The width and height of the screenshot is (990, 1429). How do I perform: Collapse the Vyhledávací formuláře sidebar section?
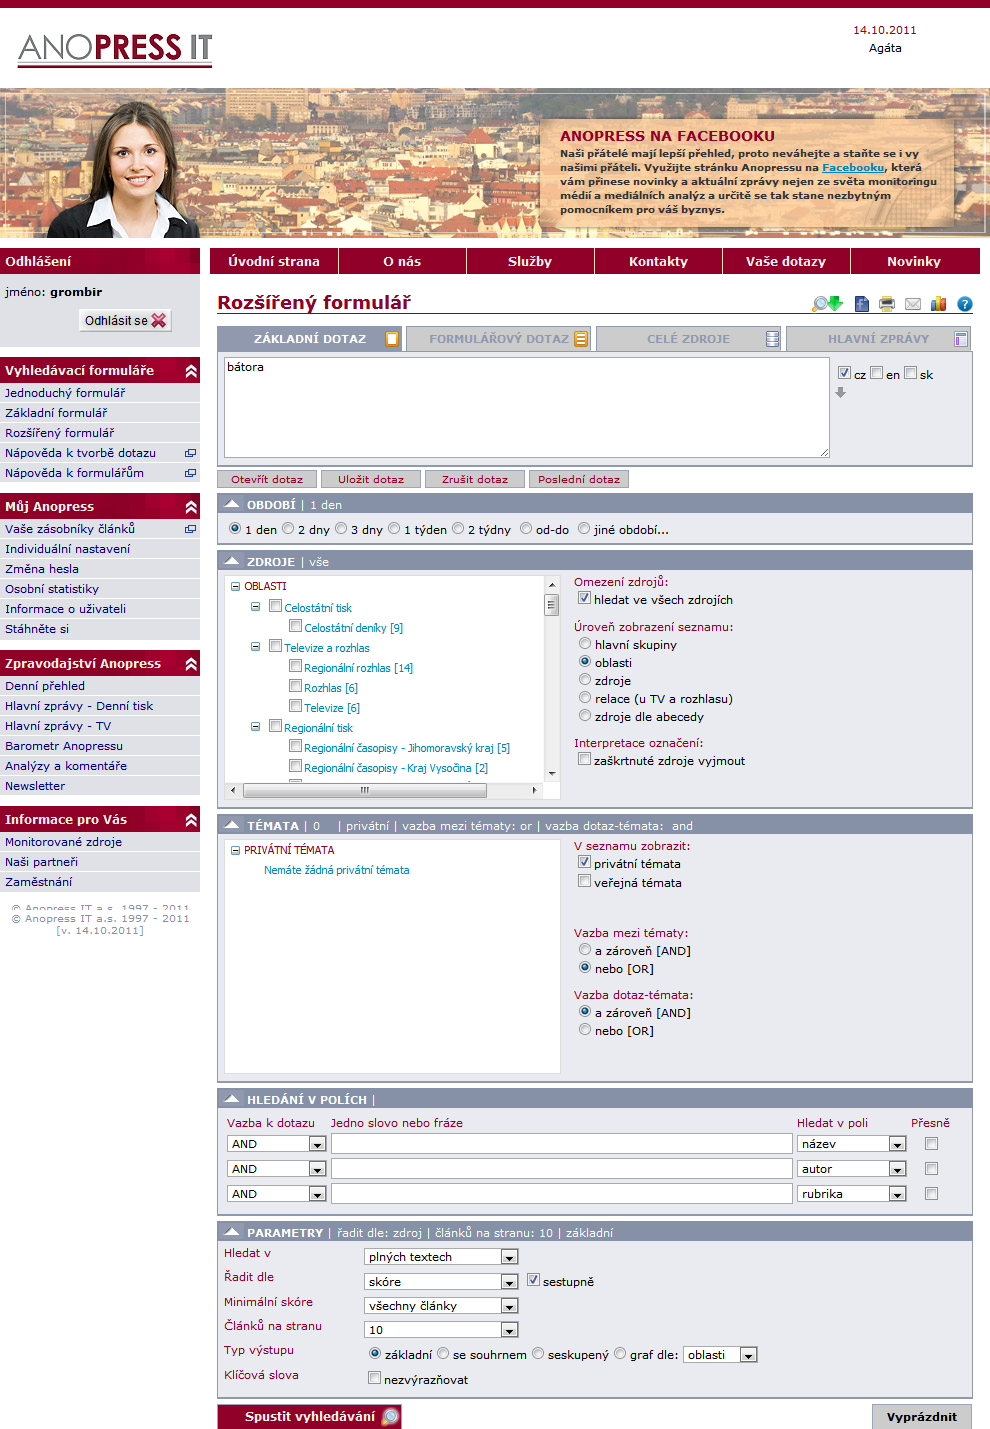coord(191,371)
